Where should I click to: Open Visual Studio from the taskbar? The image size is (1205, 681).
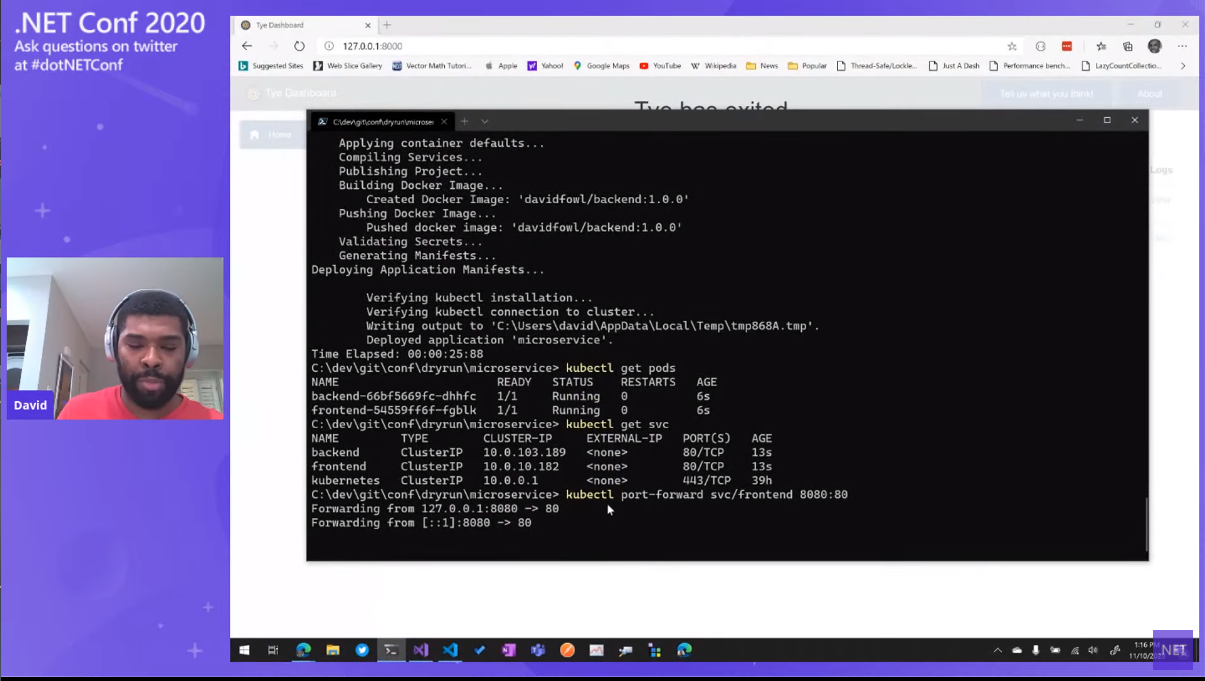(421, 650)
